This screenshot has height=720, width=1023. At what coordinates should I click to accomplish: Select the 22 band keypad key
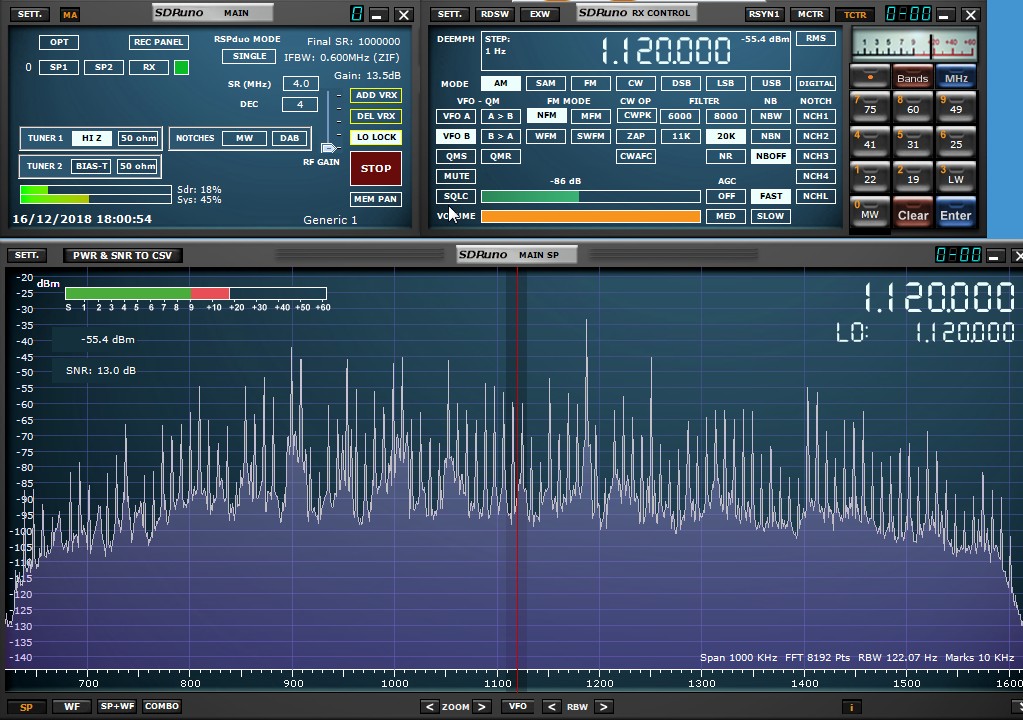[x=870, y=177]
